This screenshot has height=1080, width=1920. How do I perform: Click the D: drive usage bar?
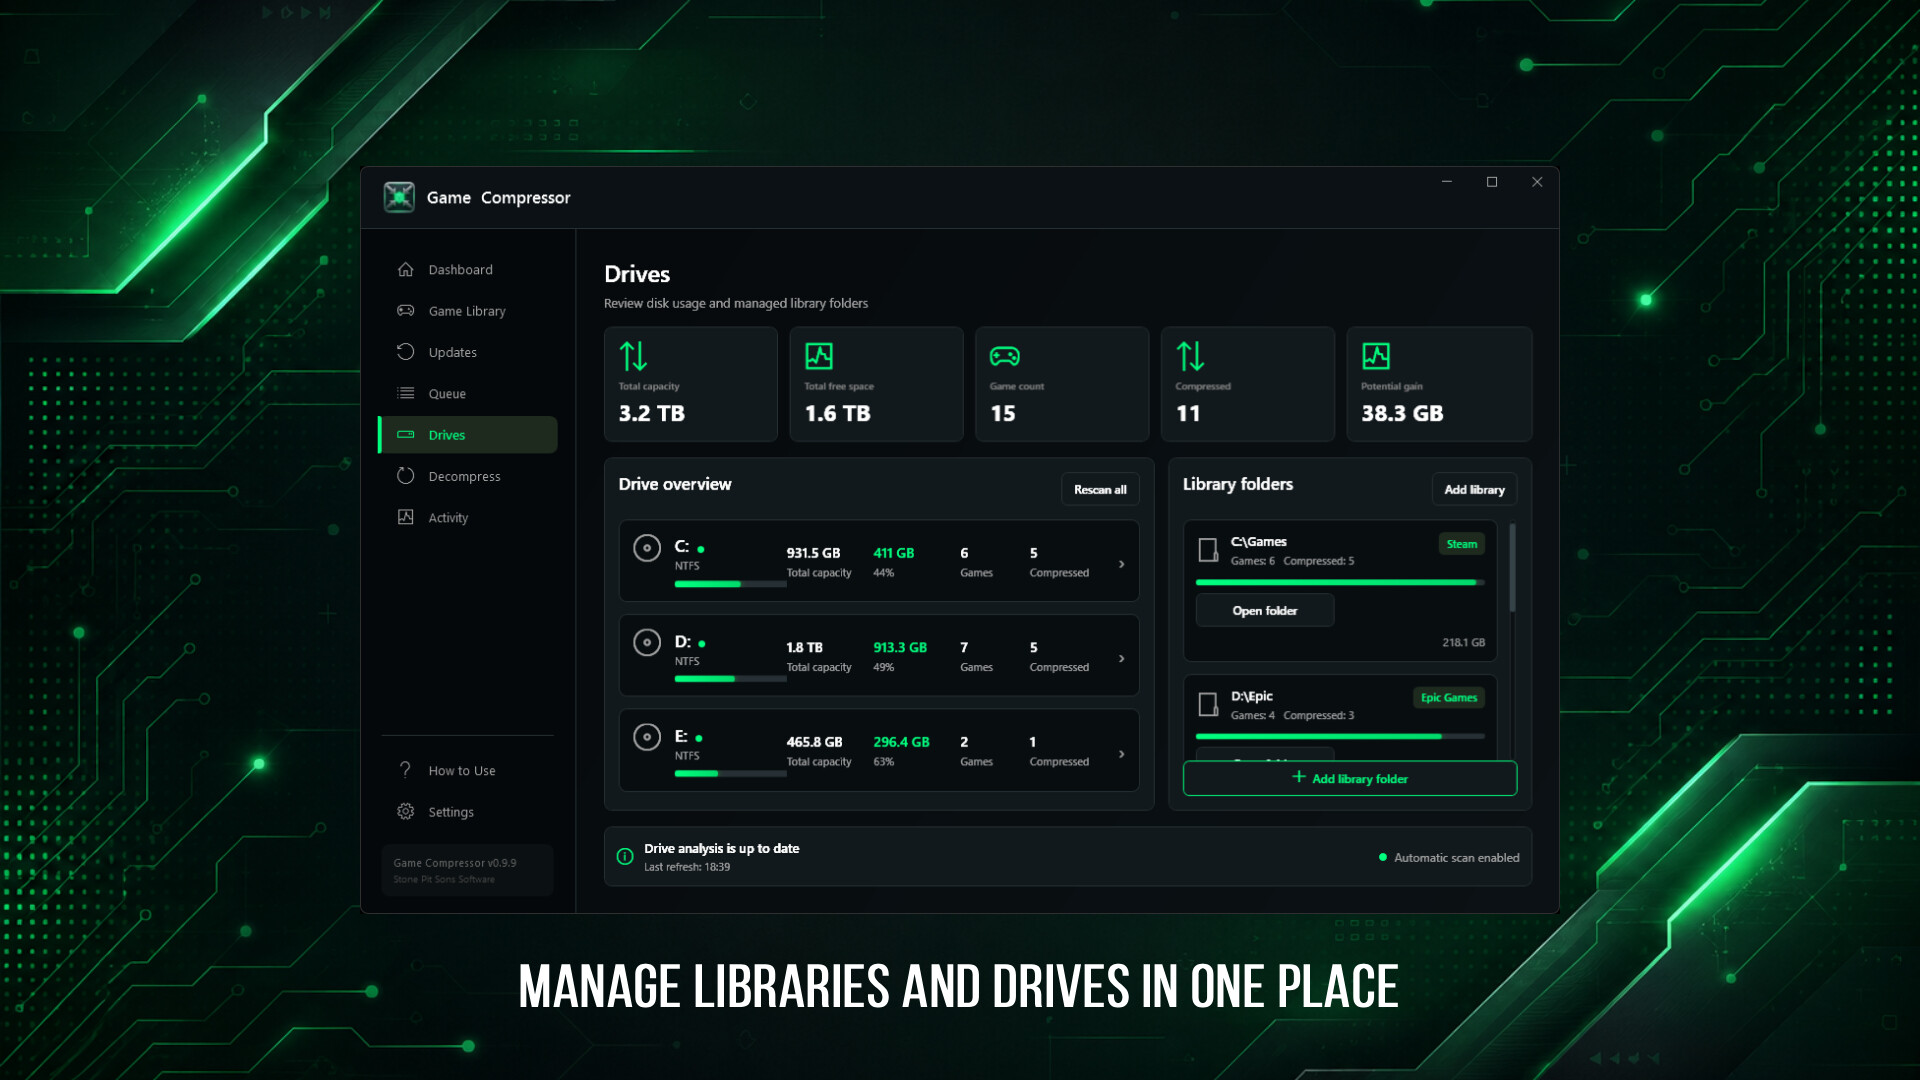point(731,679)
